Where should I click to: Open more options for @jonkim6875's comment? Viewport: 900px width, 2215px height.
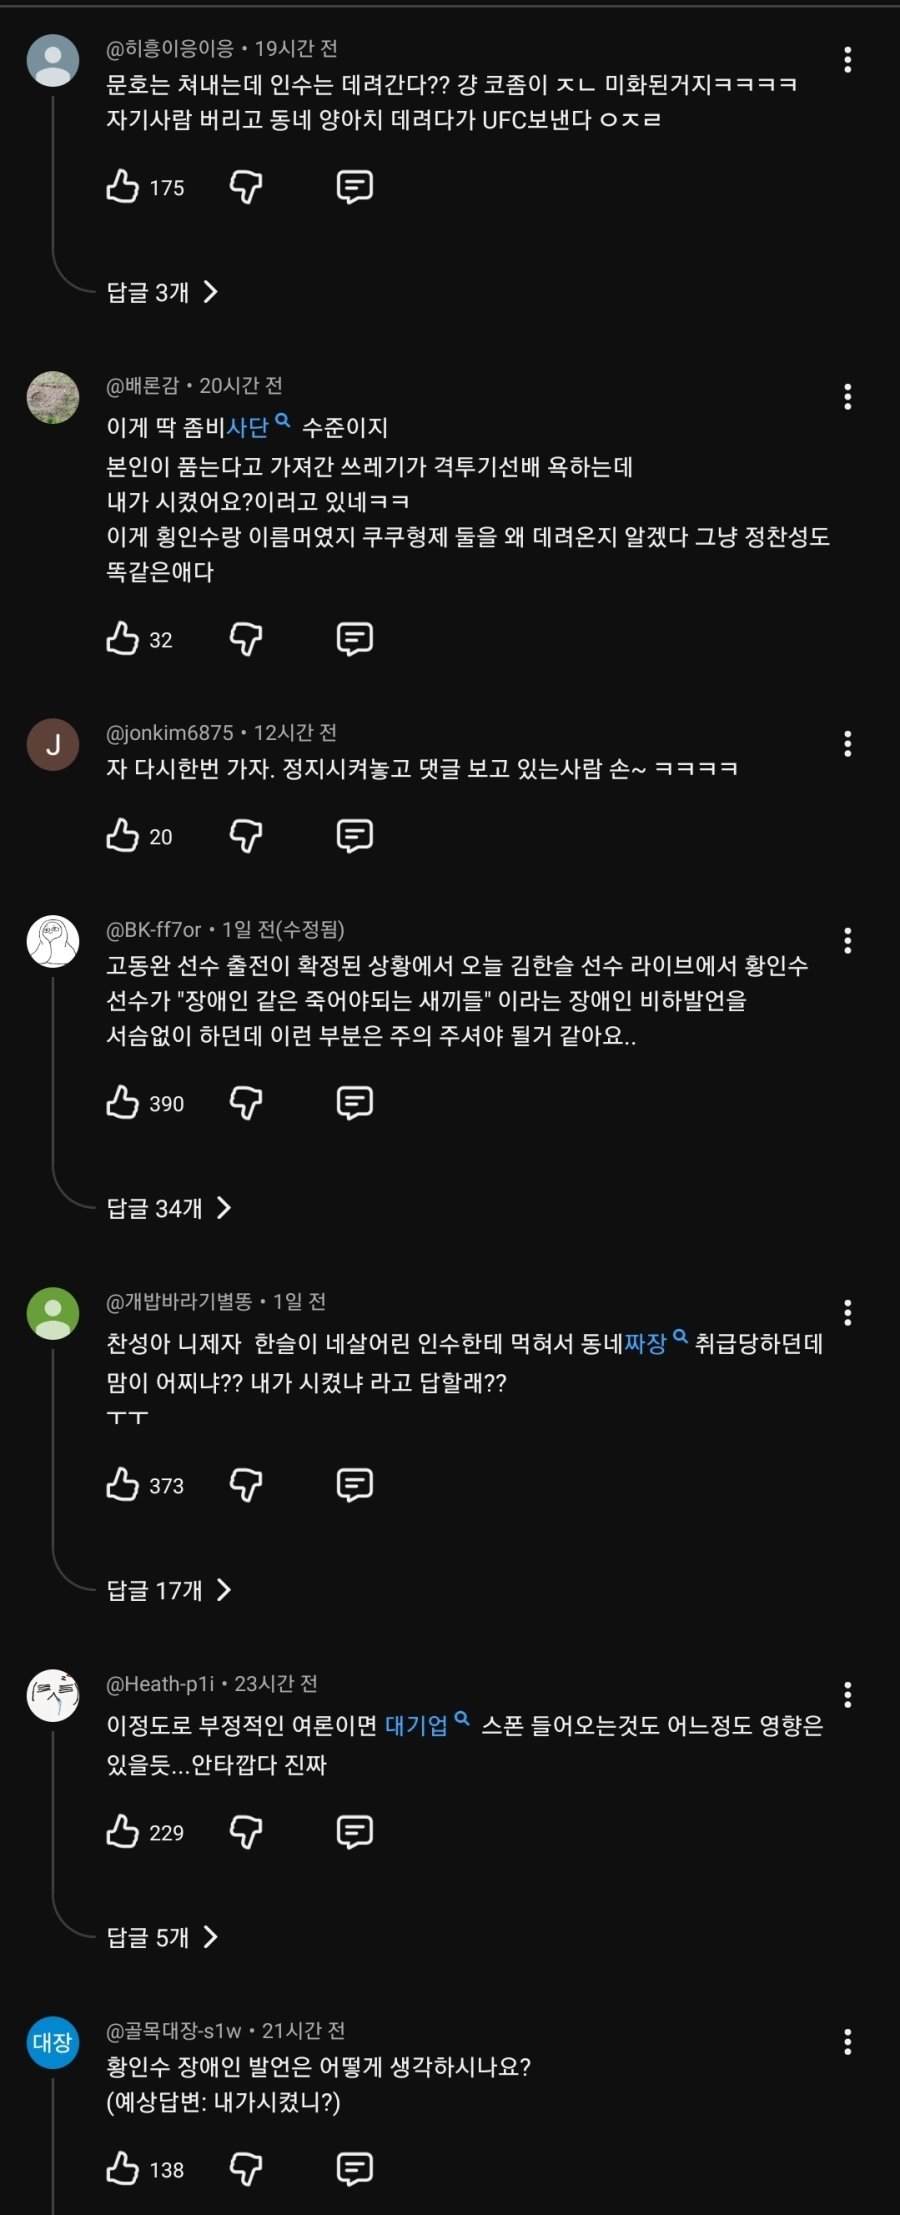coord(847,743)
